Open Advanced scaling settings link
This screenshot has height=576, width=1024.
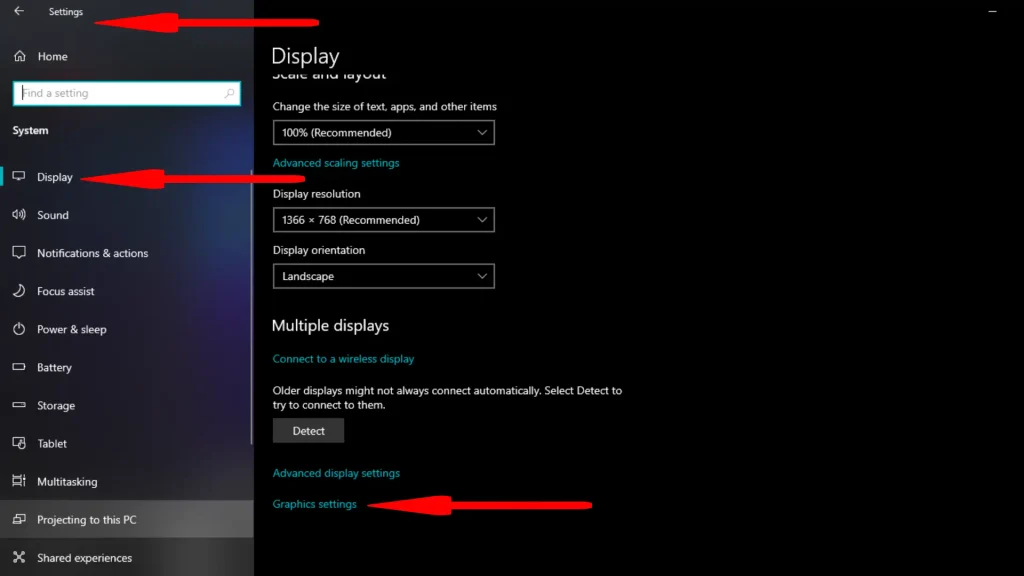[x=336, y=163]
